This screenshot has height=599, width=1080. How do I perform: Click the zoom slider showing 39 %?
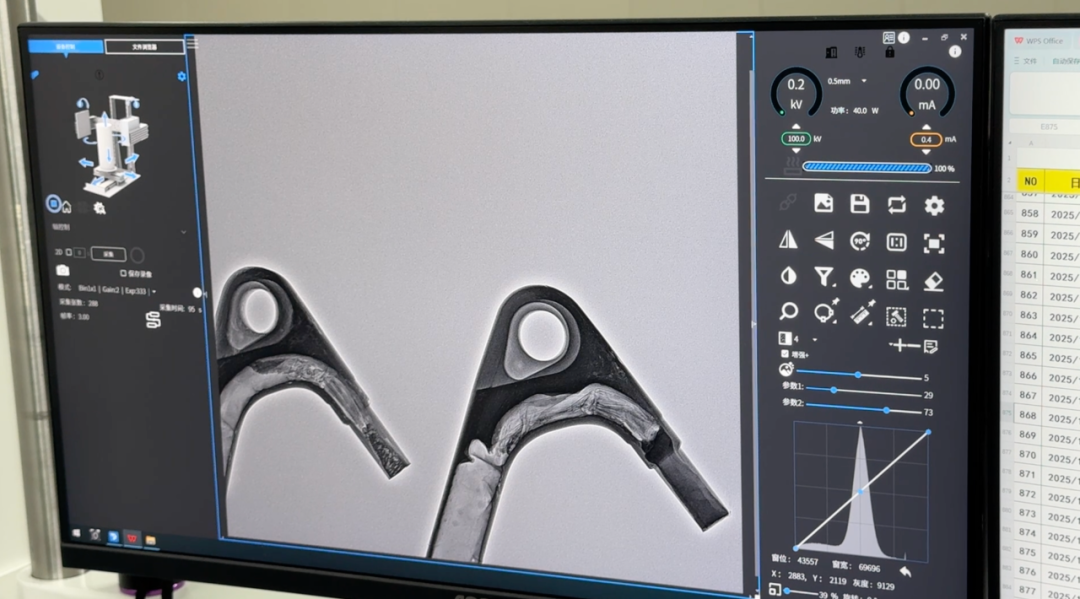tap(802, 591)
